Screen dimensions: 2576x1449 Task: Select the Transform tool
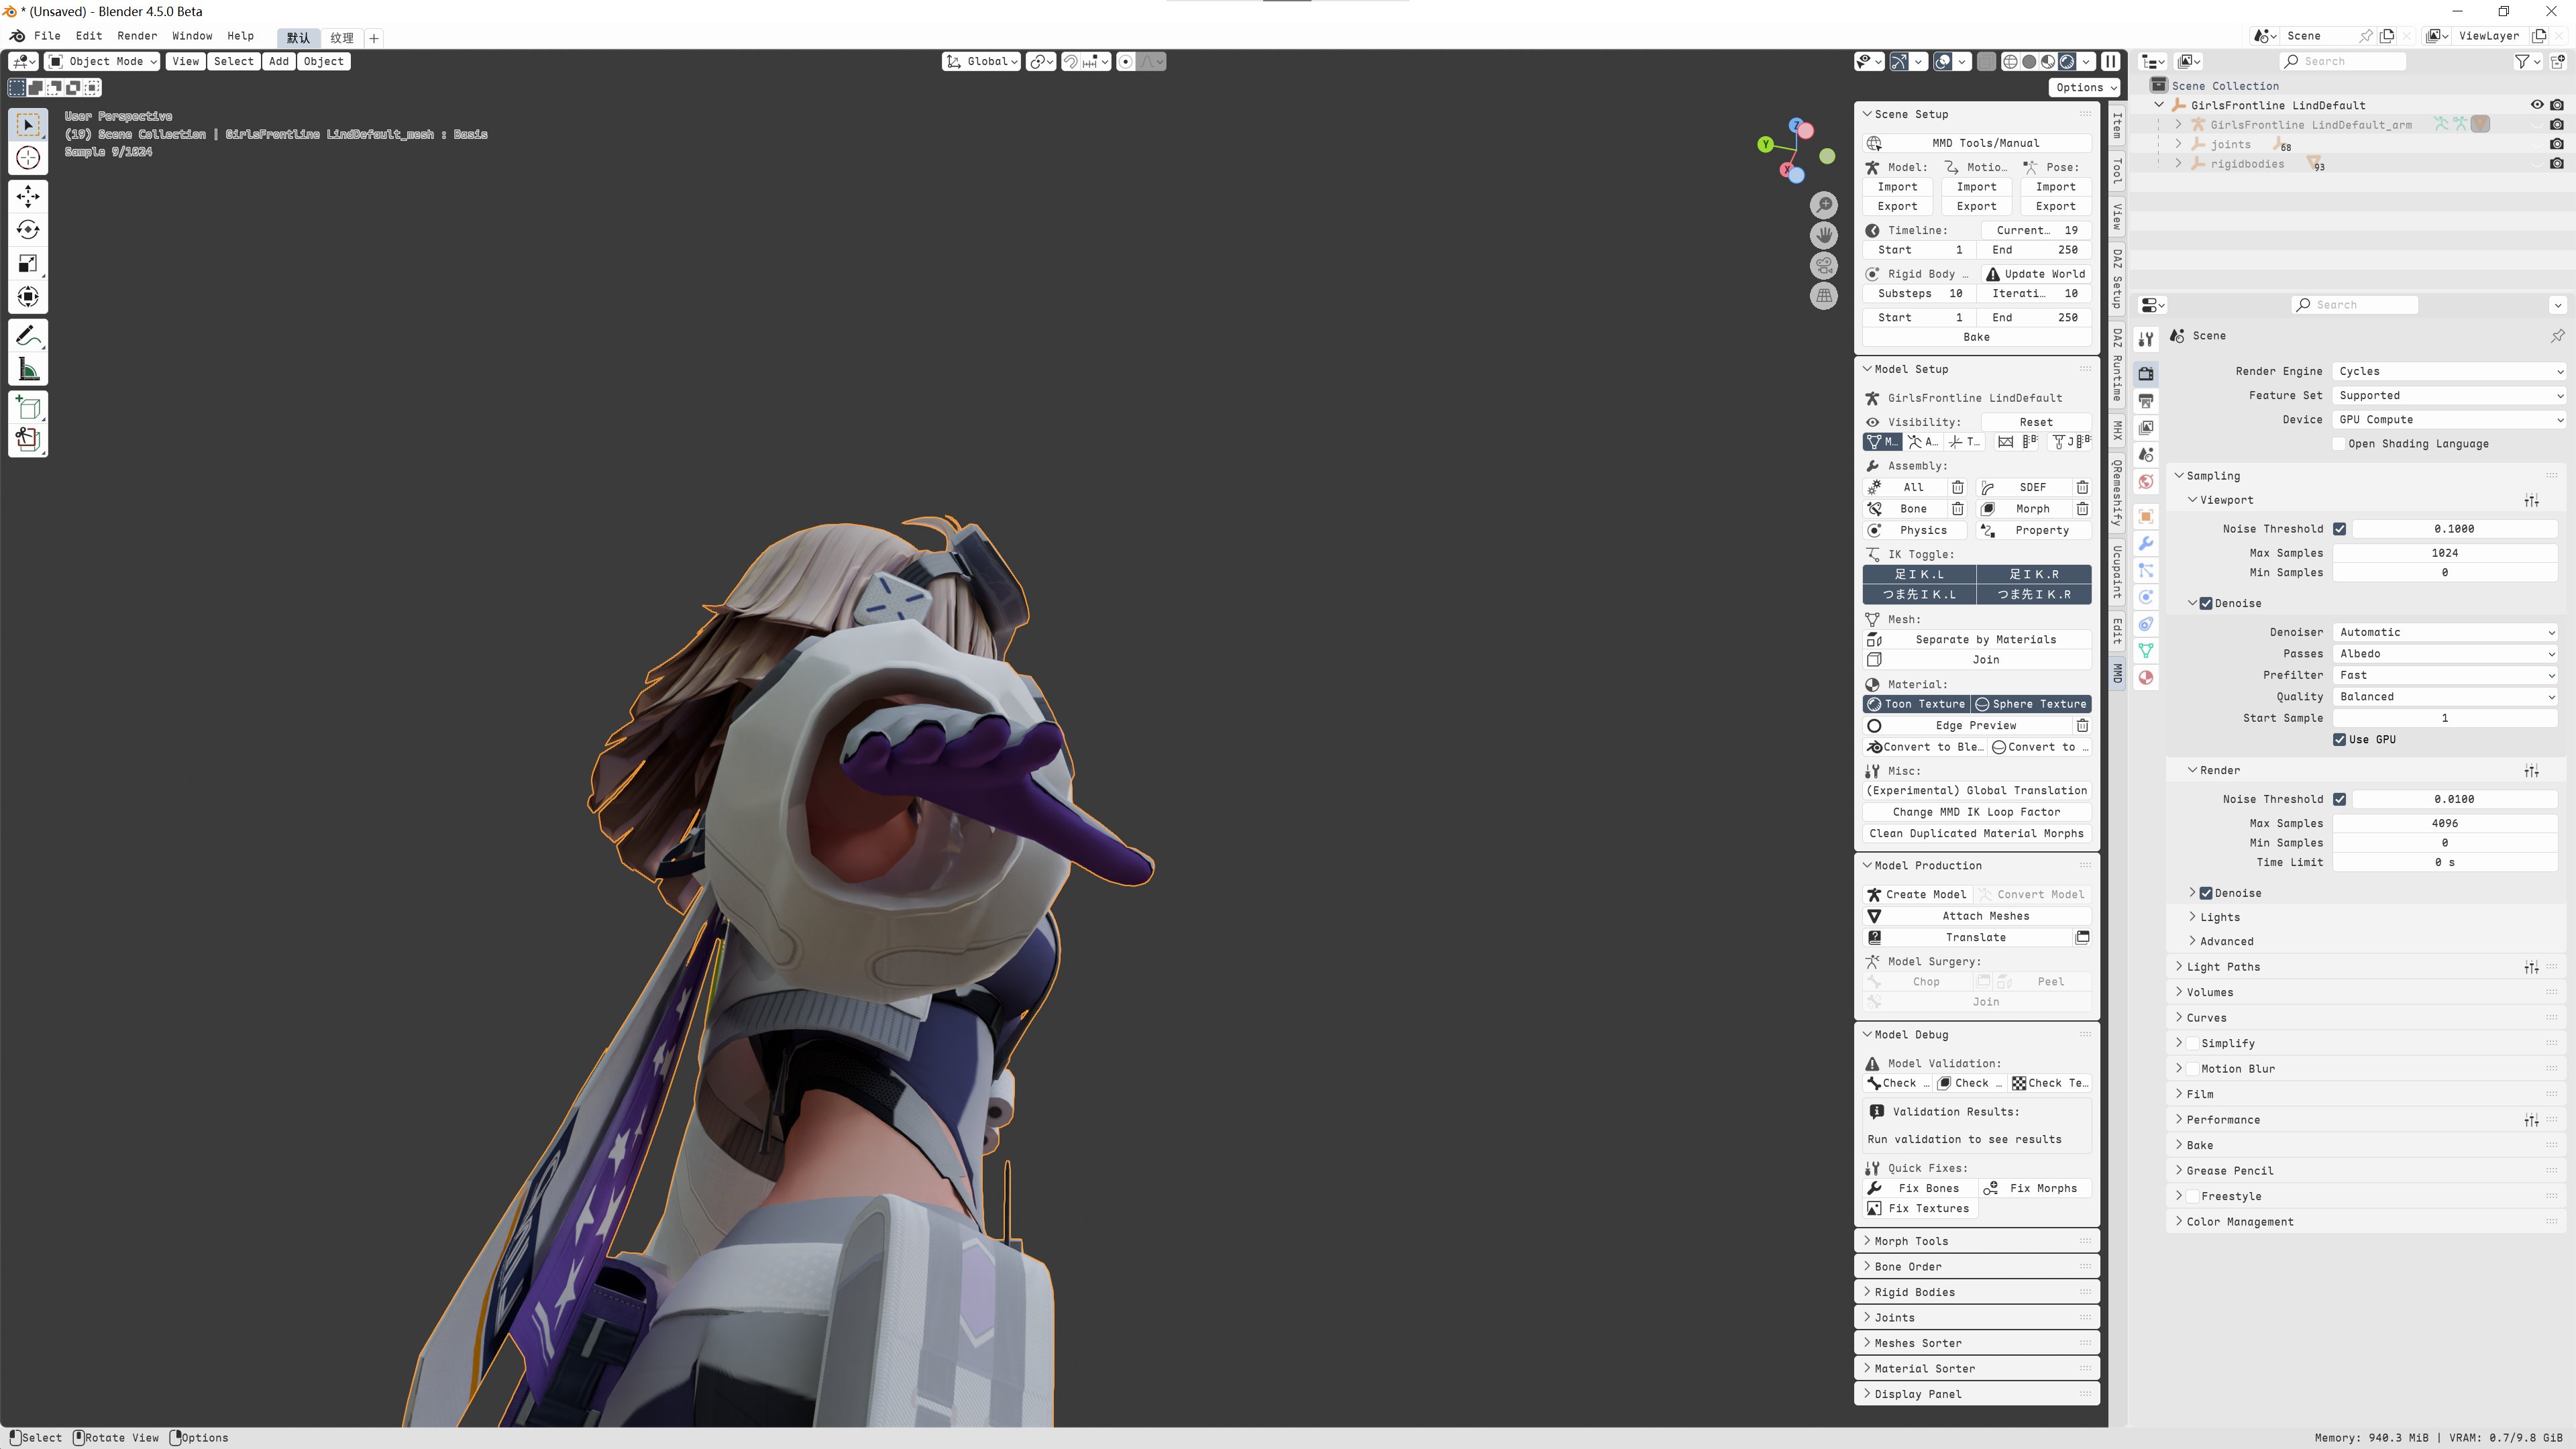tap(28, 297)
